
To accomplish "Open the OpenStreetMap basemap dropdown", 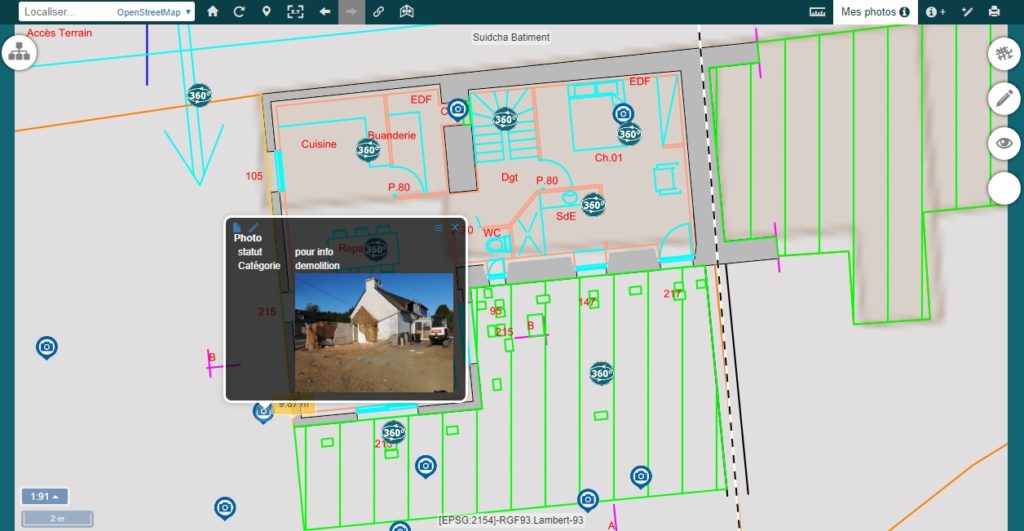I will click(x=154, y=12).
